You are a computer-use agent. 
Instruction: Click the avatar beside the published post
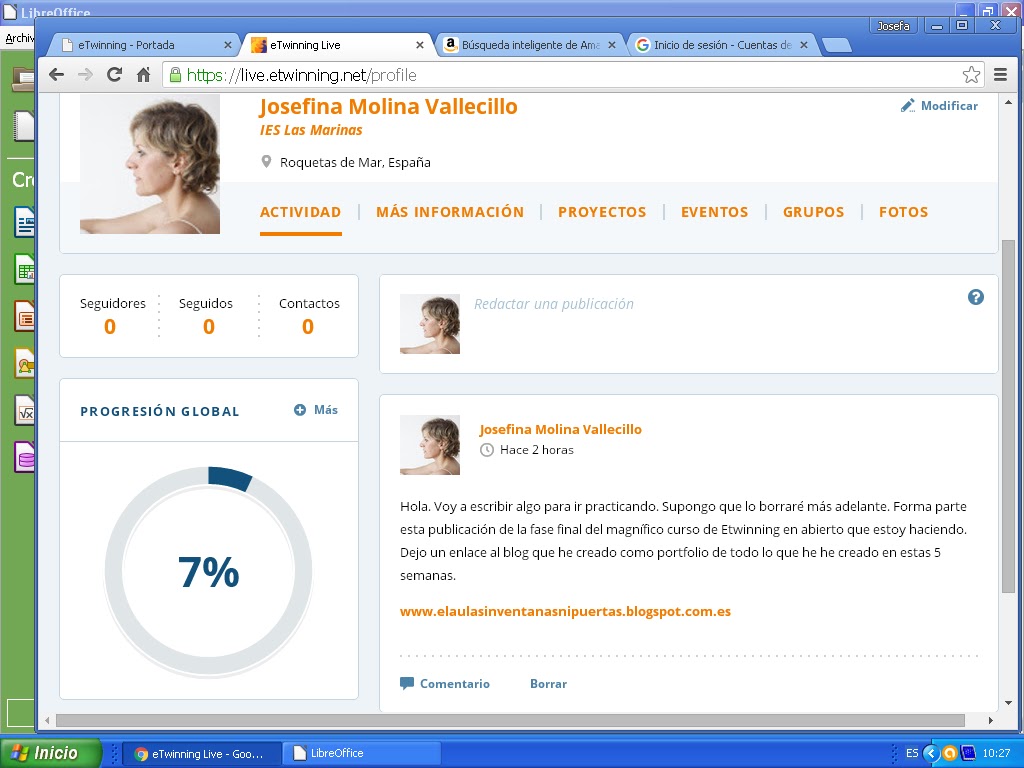point(430,445)
